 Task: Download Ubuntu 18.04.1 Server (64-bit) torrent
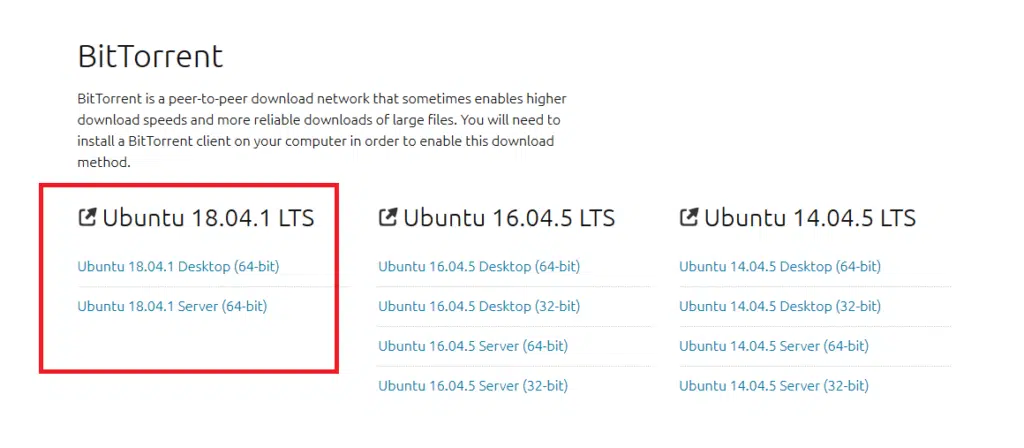click(172, 306)
